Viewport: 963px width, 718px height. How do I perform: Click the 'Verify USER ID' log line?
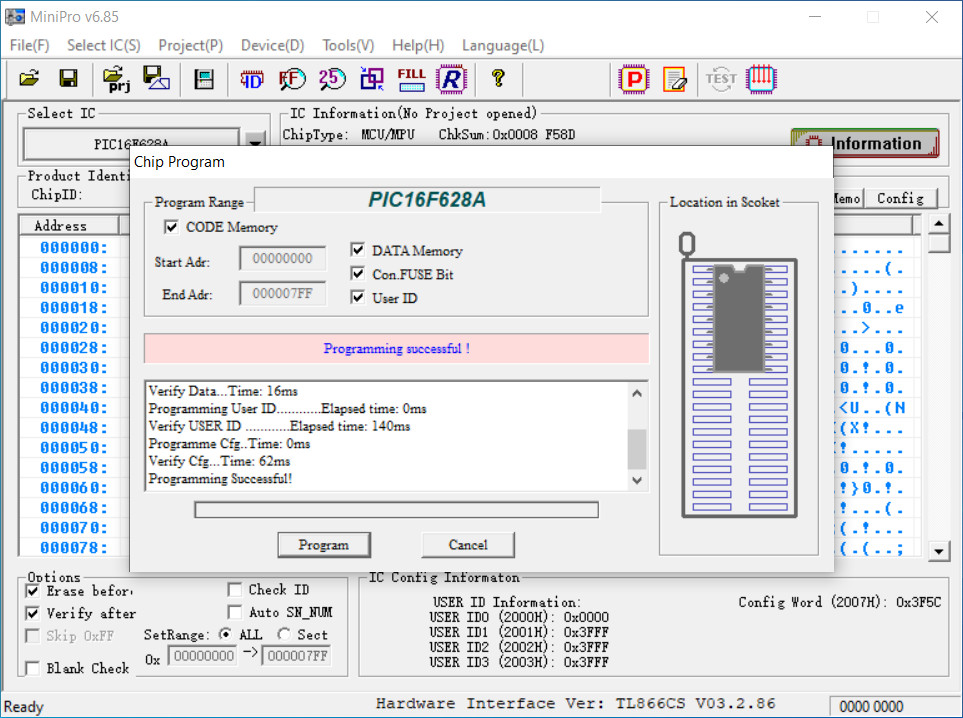(x=279, y=426)
